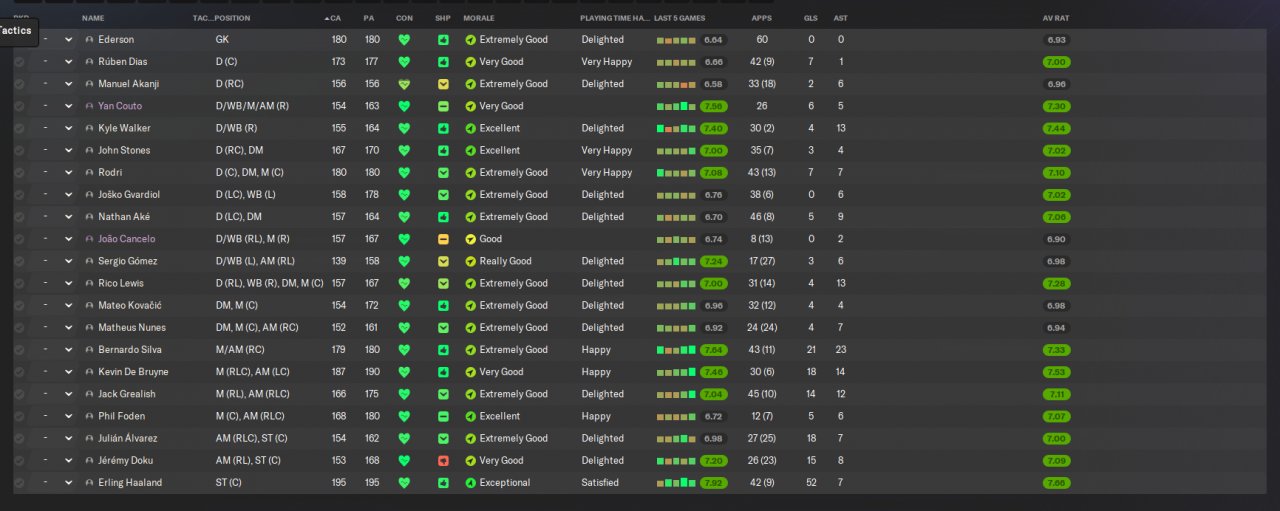Click the player info icon beside Rúben Dias
The width and height of the screenshot is (1280, 511).
pos(89,62)
